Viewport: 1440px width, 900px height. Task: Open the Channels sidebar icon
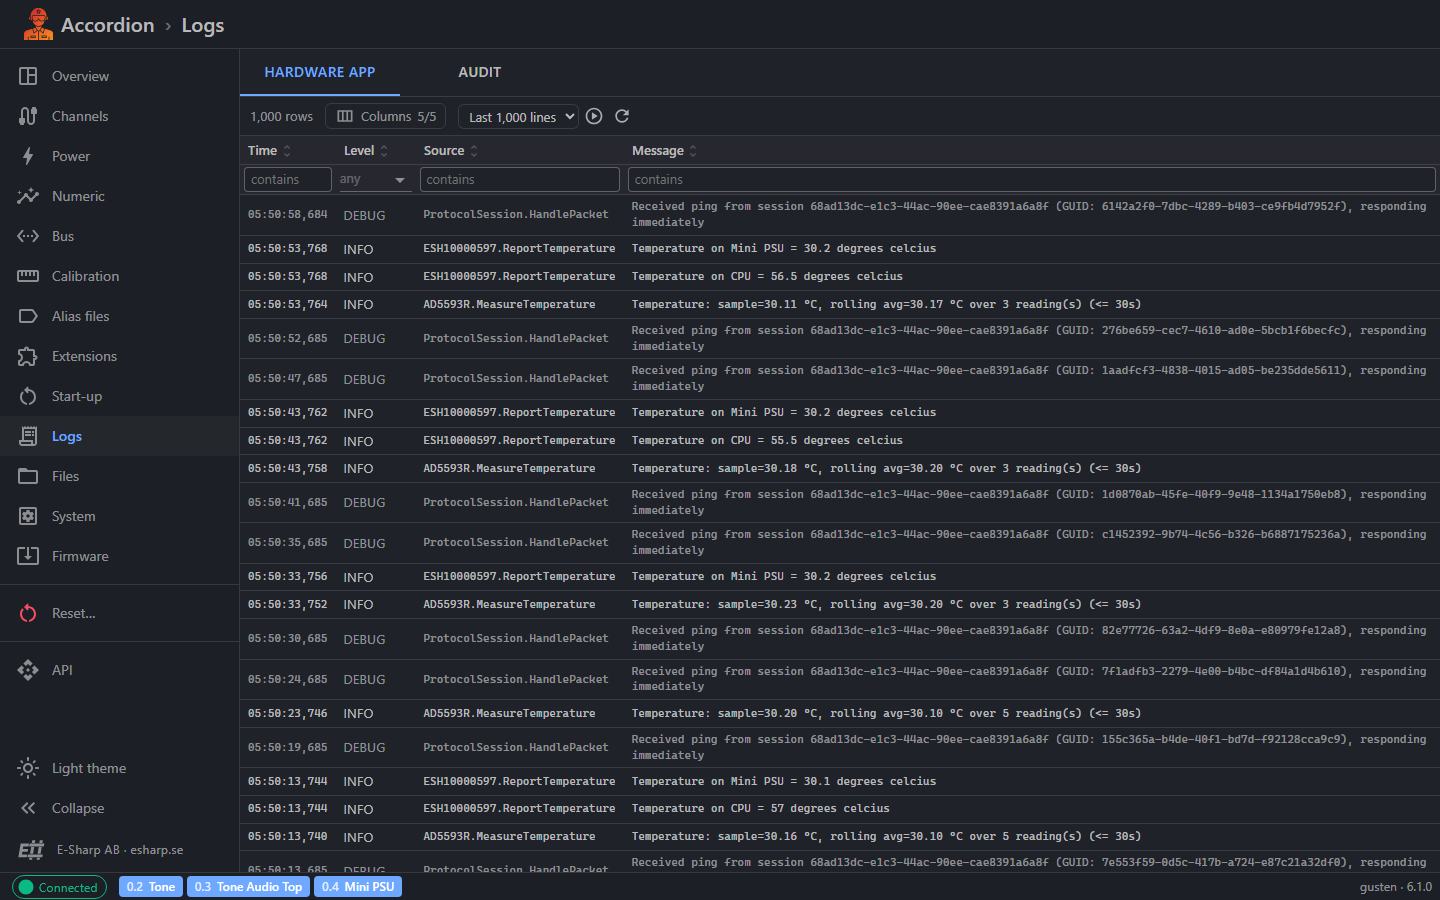tap(28, 116)
